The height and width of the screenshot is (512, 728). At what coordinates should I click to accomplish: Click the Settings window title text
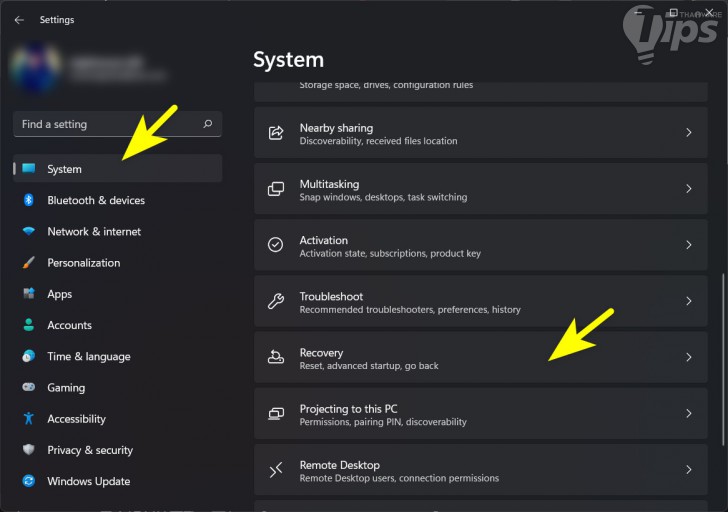[57, 20]
